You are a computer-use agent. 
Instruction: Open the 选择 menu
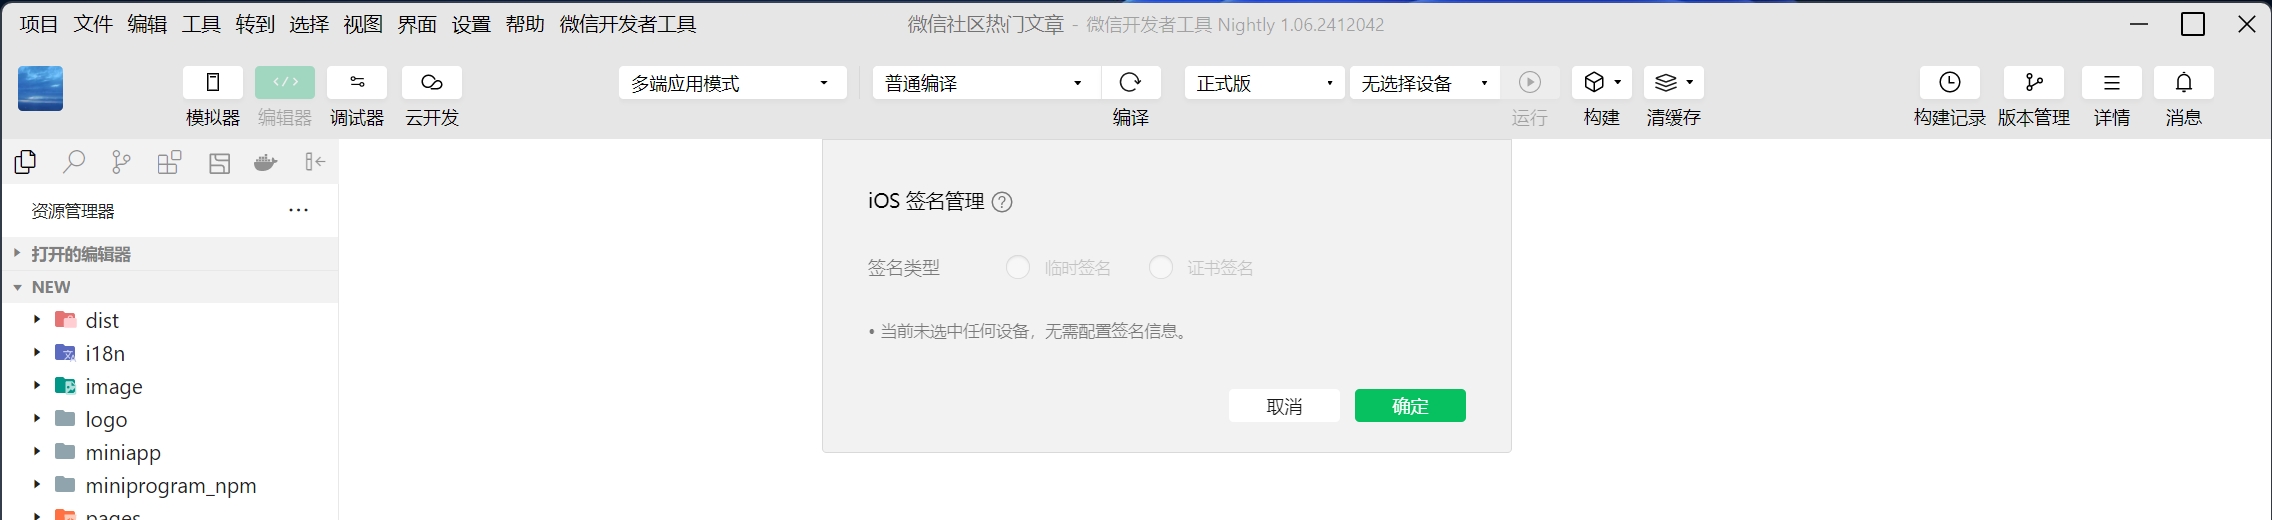[x=309, y=24]
